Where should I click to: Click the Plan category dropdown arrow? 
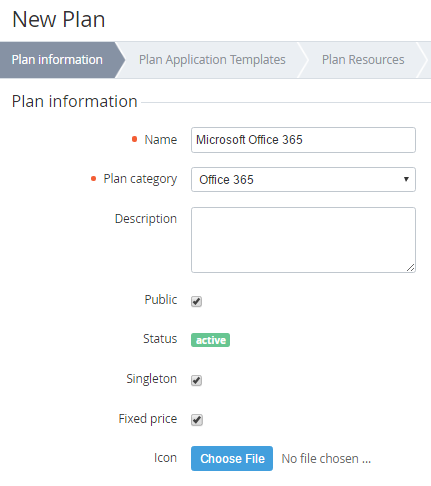[406, 179]
